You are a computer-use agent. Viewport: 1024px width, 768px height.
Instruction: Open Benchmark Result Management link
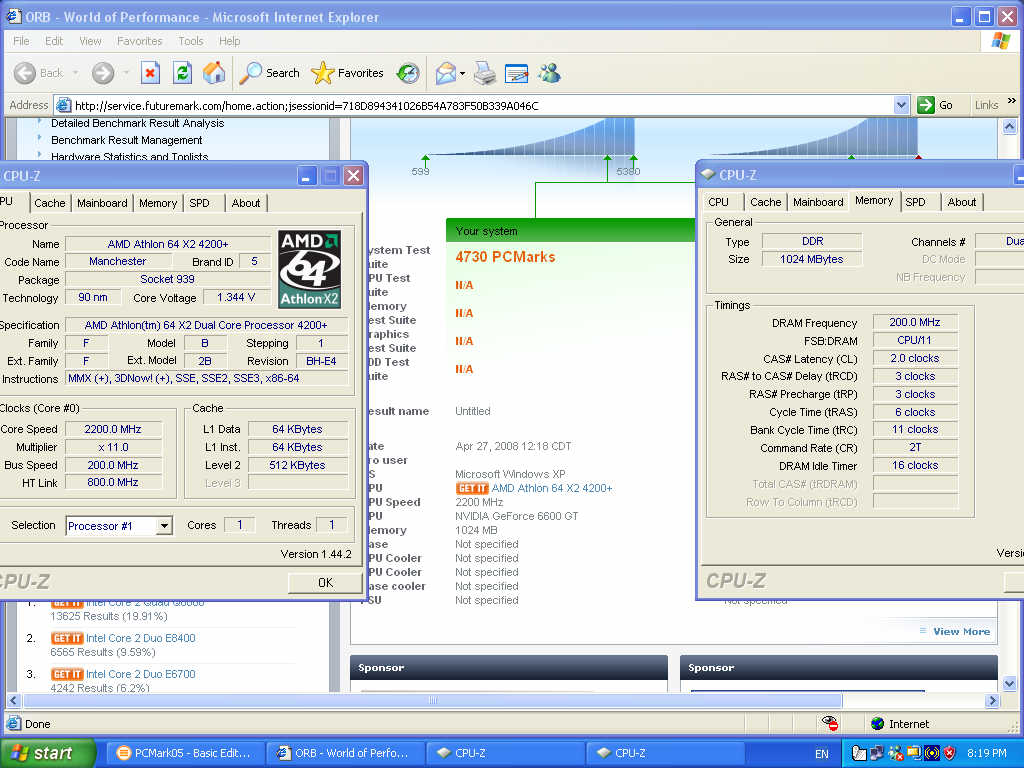coord(127,140)
